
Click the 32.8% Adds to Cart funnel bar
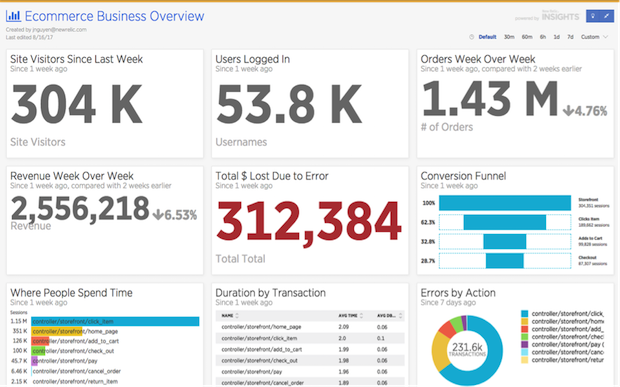point(505,242)
